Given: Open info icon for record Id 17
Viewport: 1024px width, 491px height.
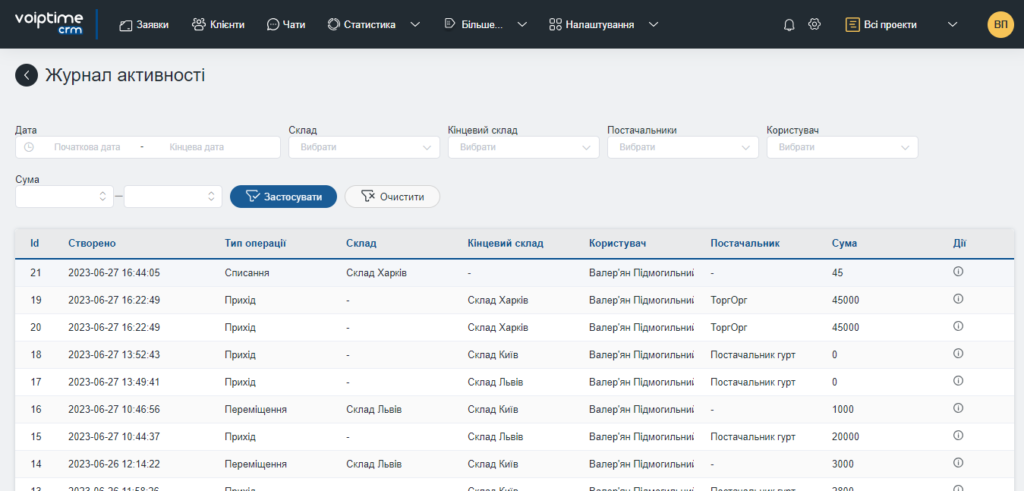Looking at the screenshot, I should 958,381.
